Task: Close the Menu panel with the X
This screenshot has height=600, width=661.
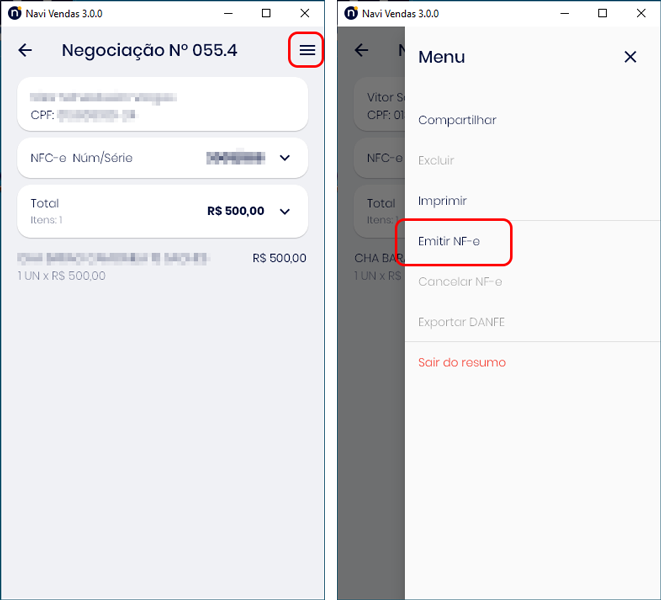Action: point(630,57)
